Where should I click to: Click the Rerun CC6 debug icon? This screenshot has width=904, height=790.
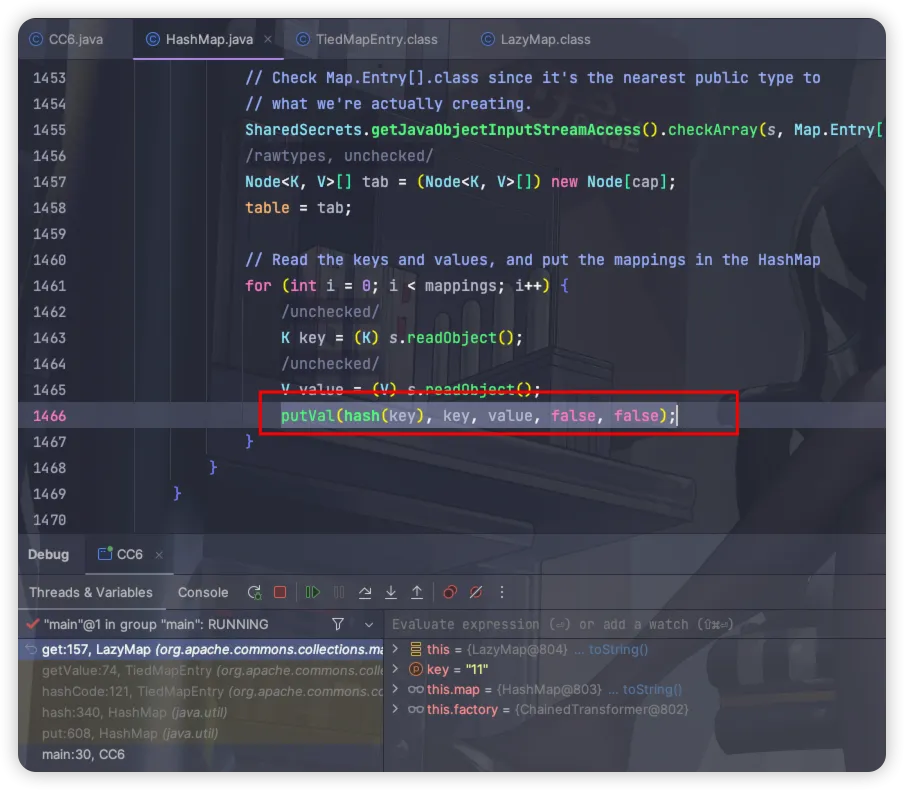(x=255, y=592)
